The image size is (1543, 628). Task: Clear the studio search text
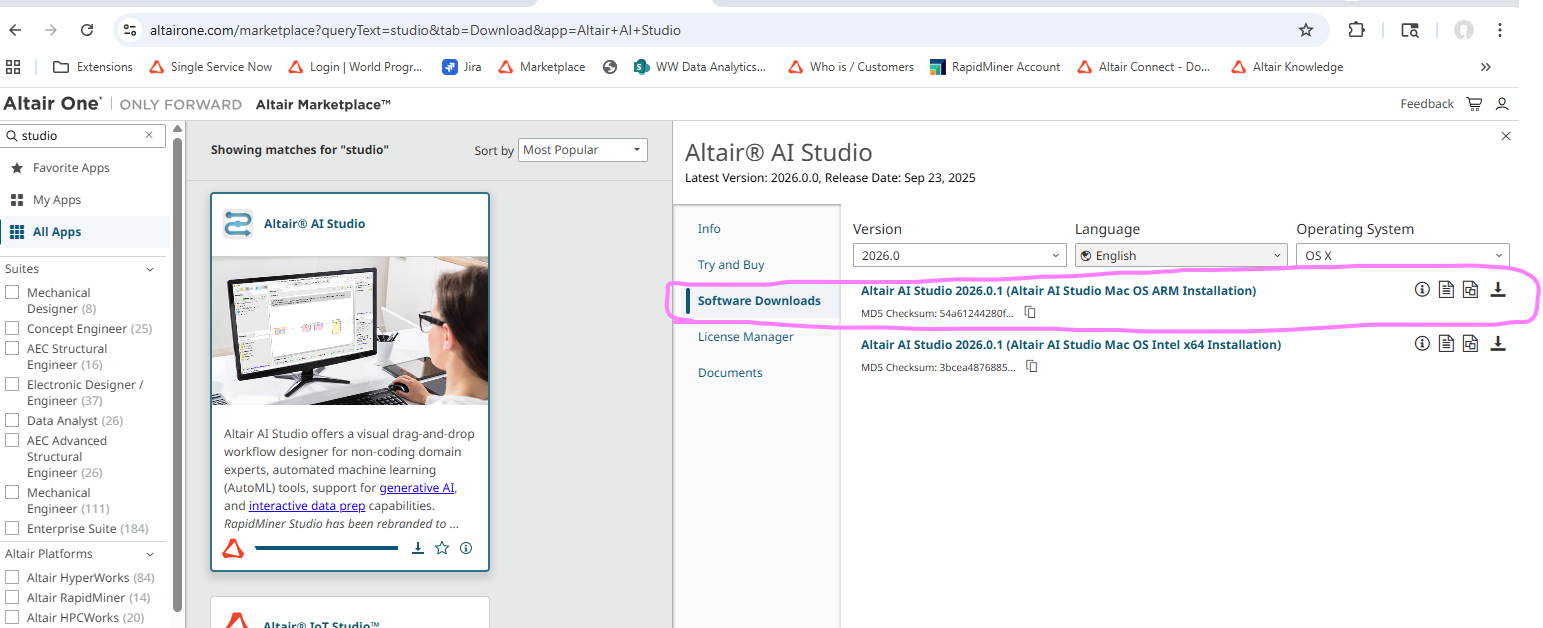click(149, 135)
